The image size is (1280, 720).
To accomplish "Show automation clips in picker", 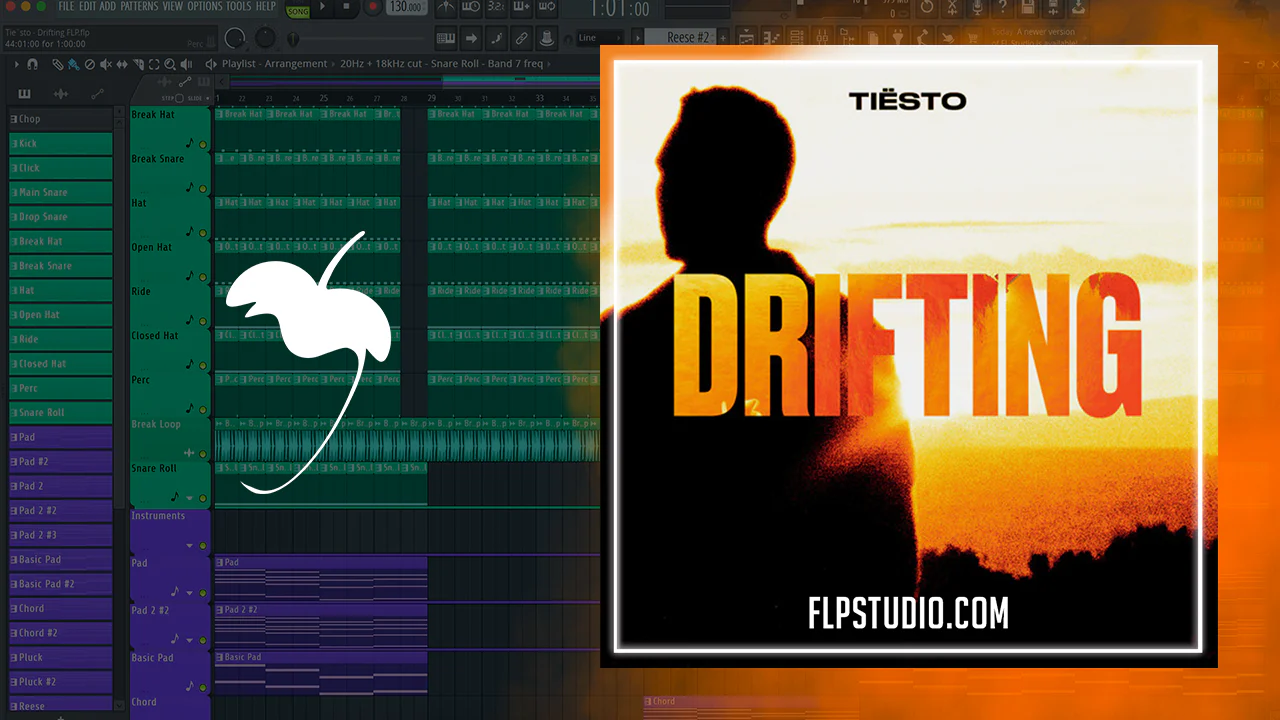I will 97,94.
